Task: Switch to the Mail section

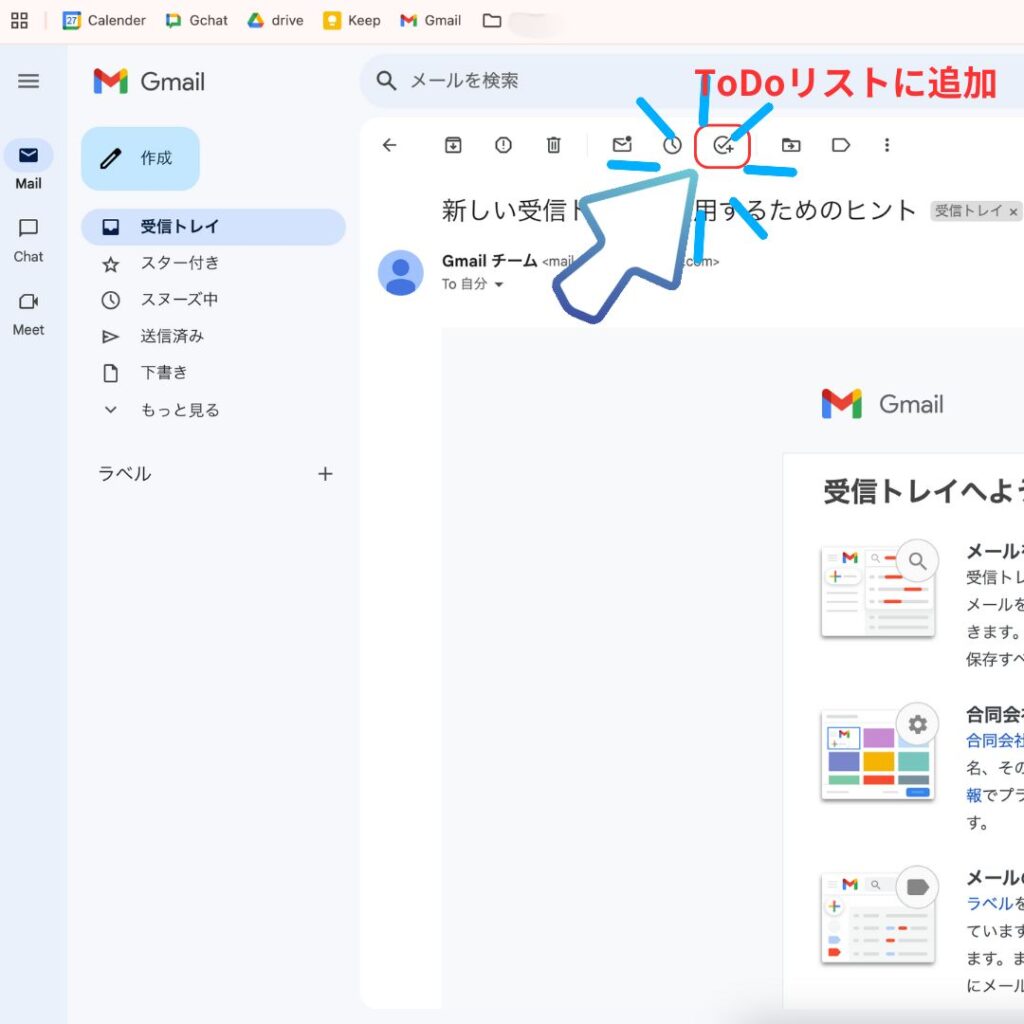Action: point(28,165)
